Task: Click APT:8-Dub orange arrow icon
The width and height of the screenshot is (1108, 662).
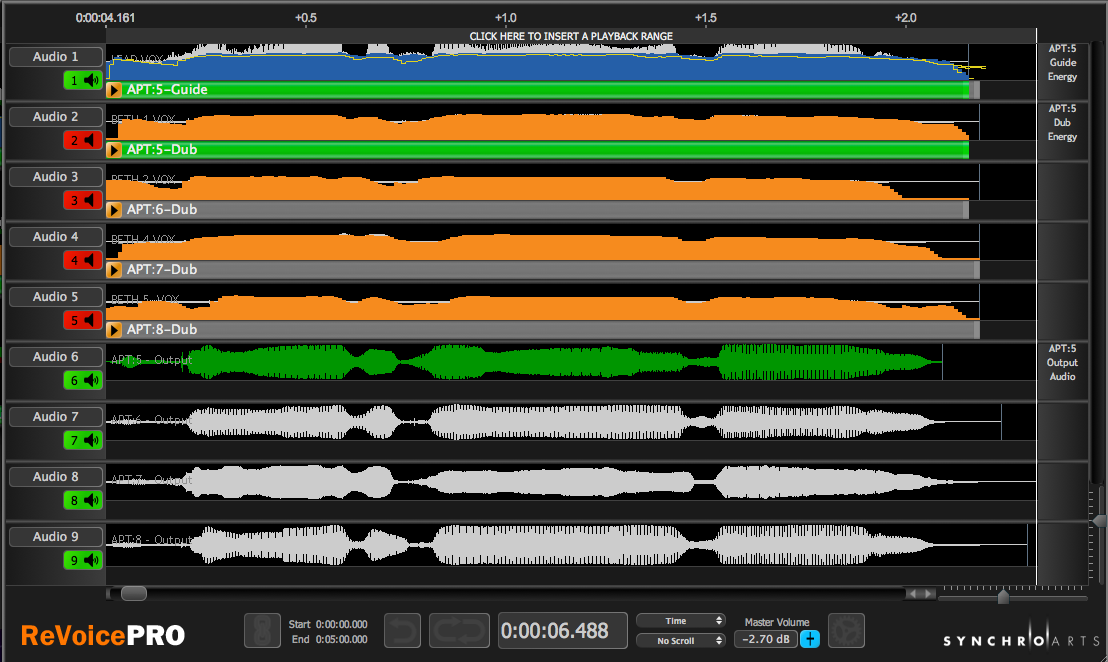Action: (115, 330)
